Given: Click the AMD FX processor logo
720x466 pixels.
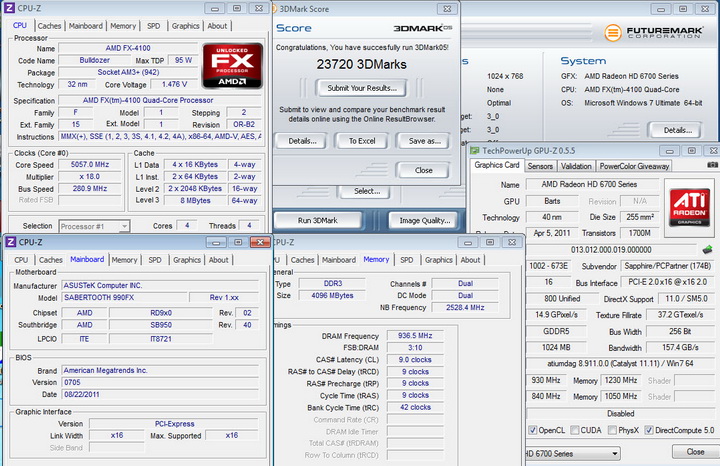Looking at the screenshot, I should [x=232, y=66].
